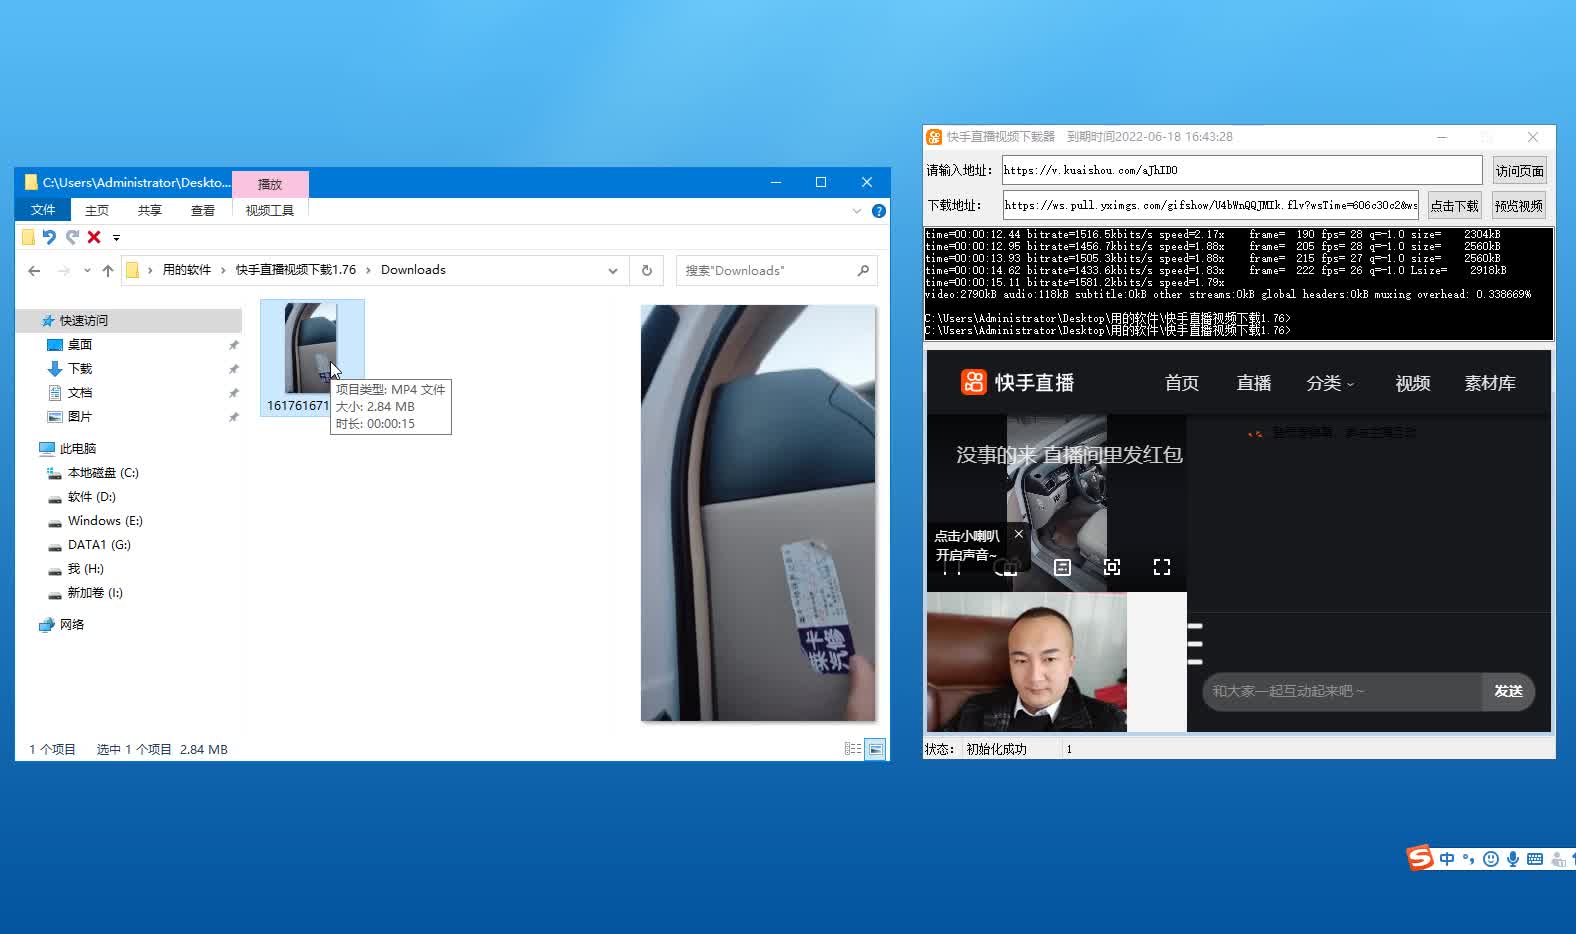Select 此电脑 in the navigation pane

click(x=78, y=449)
